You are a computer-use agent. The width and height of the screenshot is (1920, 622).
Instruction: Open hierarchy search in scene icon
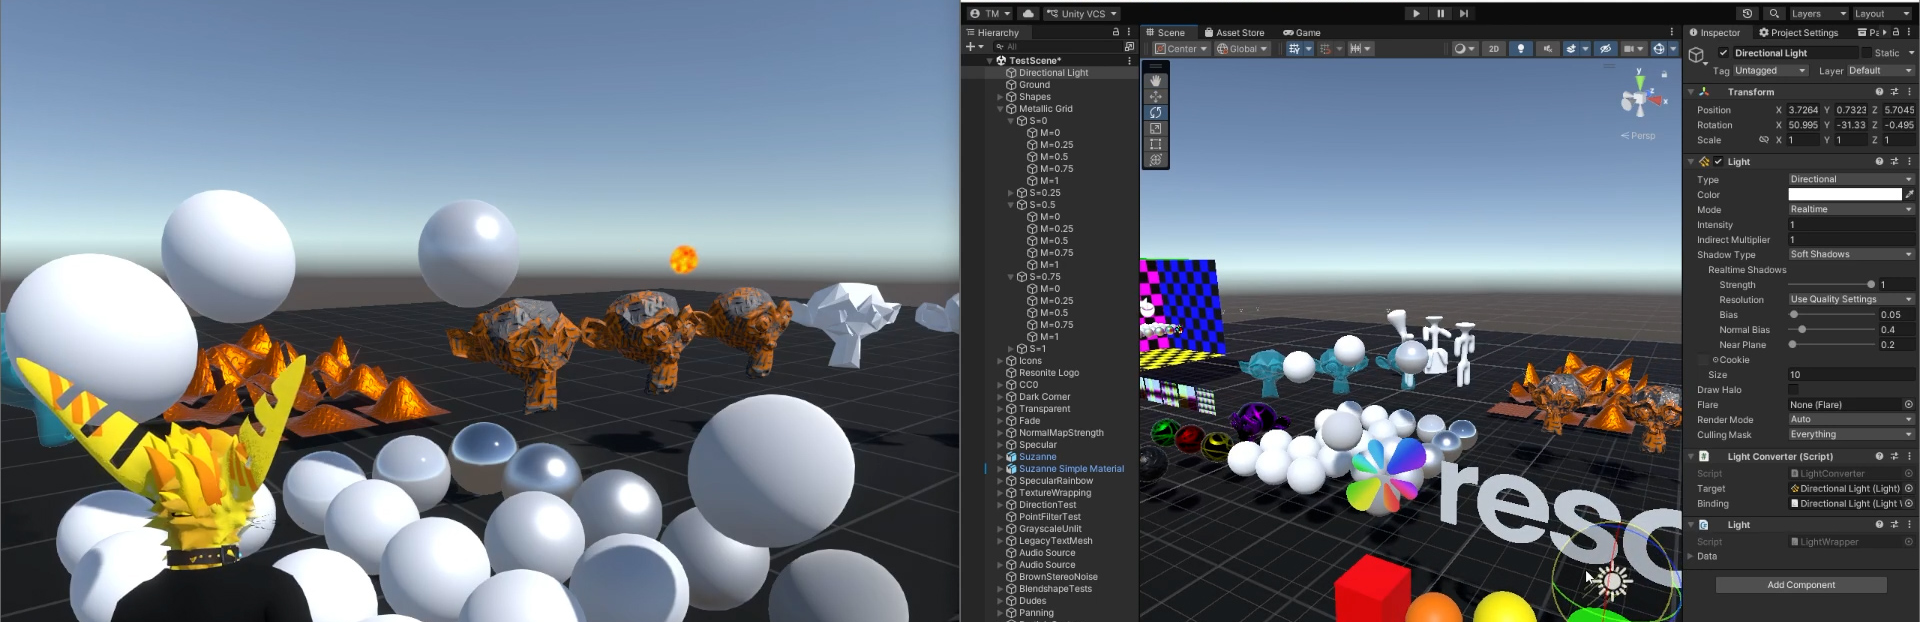pyautogui.click(x=1129, y=47)
